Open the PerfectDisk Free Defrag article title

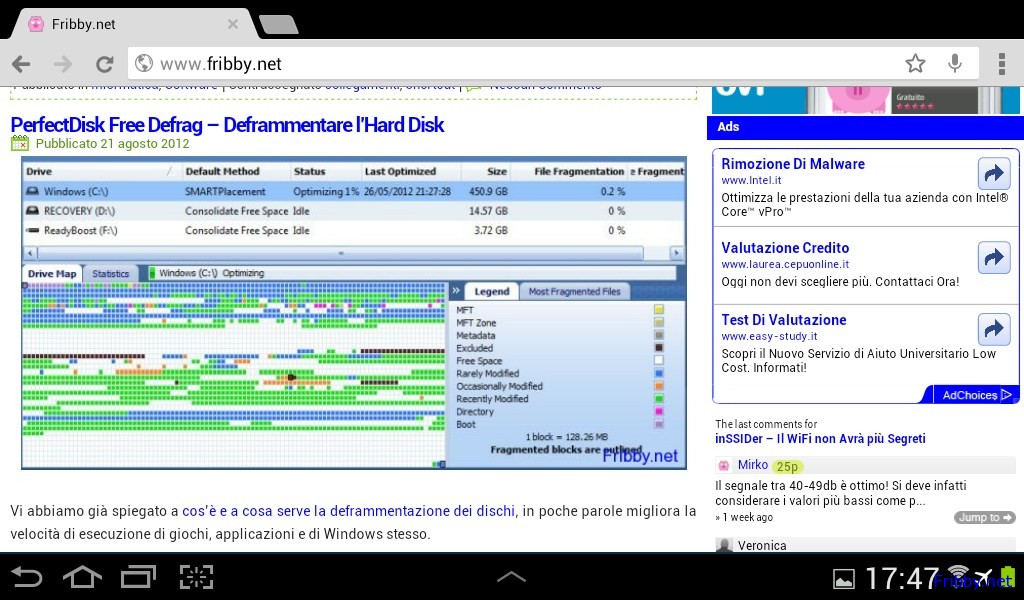click(x=227, y=125)
